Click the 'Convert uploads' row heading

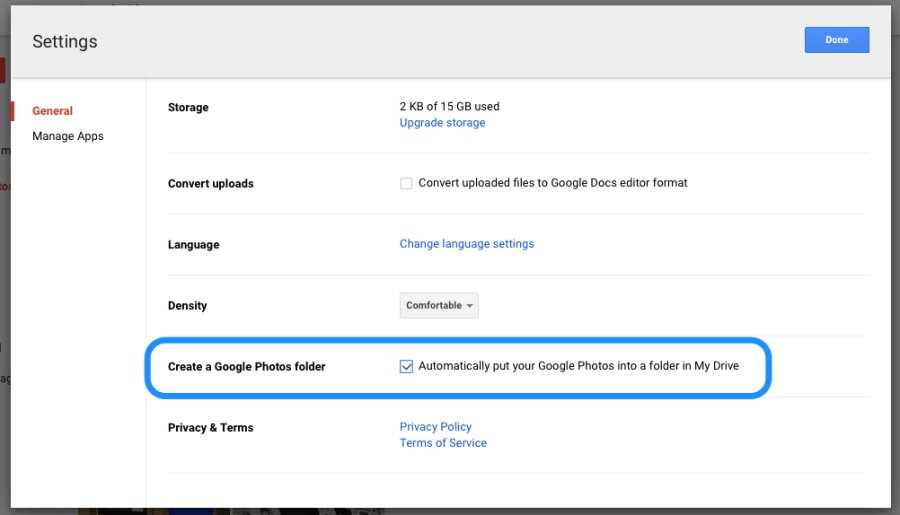coord(211,184)
